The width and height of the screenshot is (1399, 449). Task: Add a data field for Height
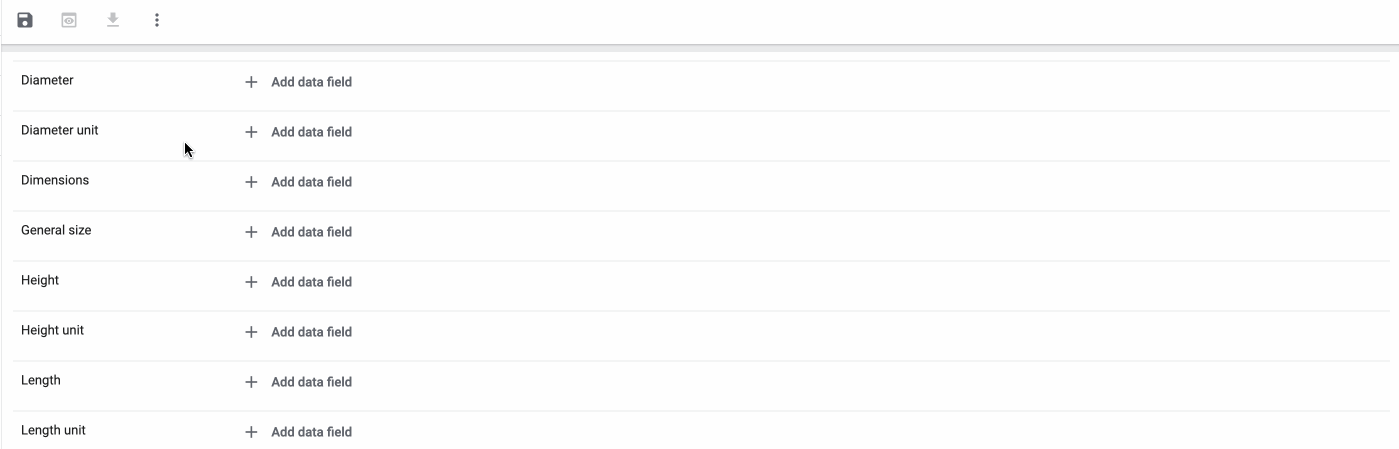pos(310,282)
